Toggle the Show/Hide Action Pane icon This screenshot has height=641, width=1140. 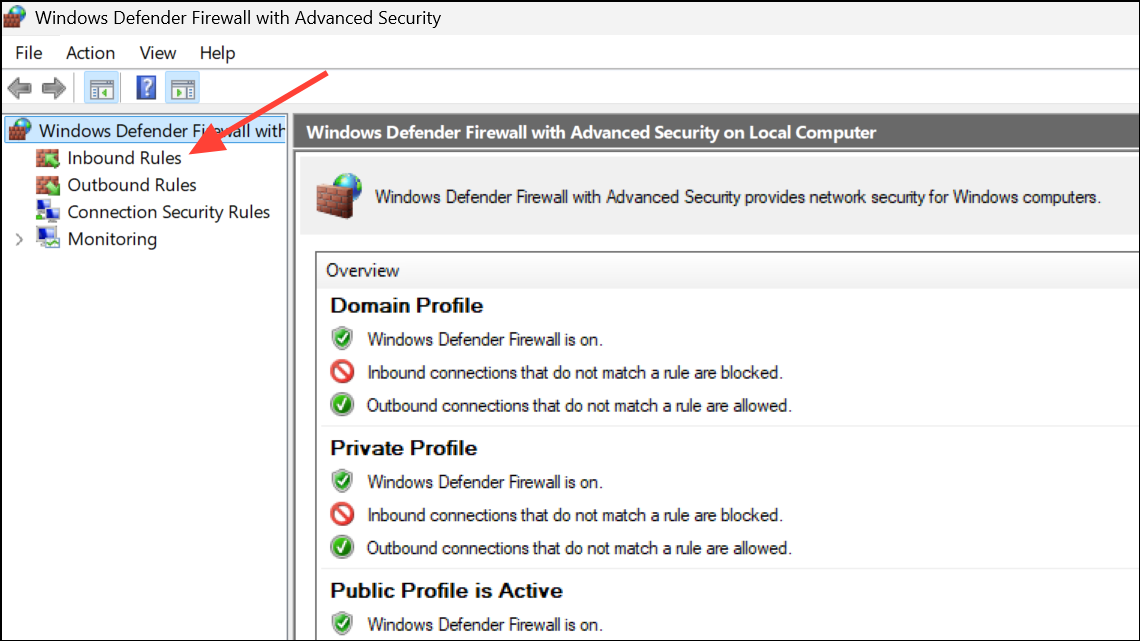(182, 89)
